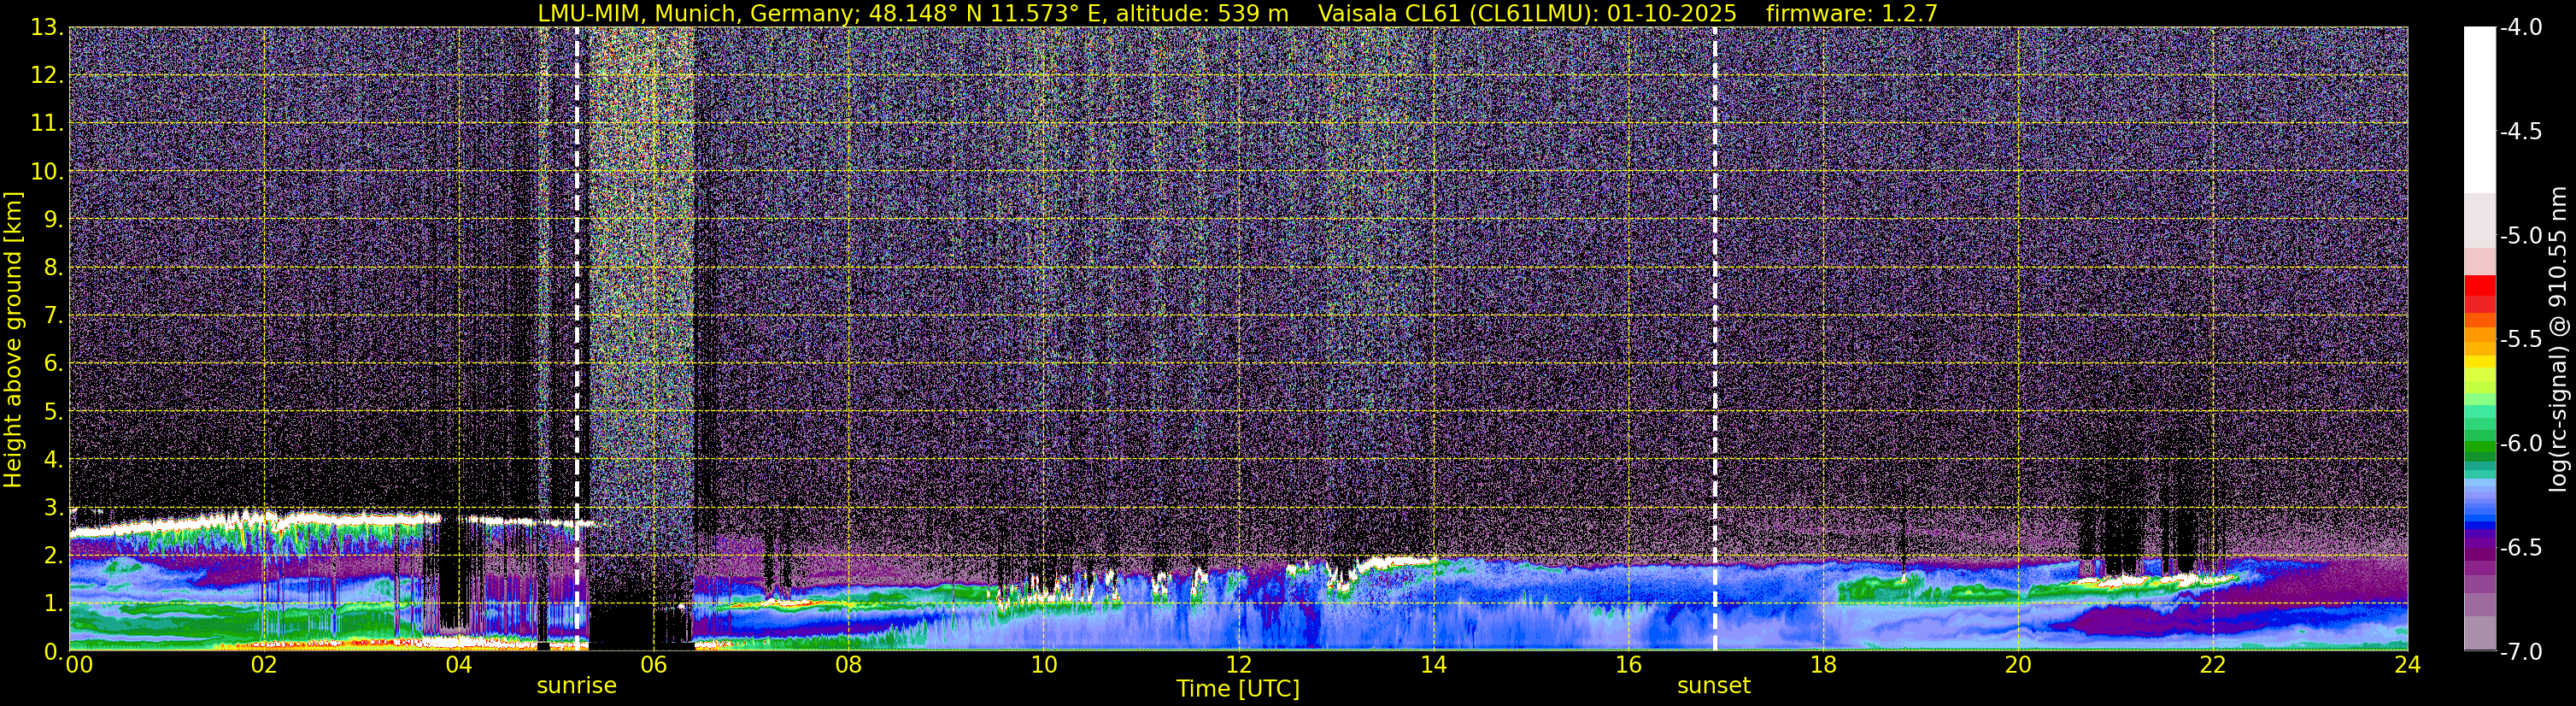Screen dimensions: 2576x706
Task: Click the colorbar tick label '-4.5'
Action: click(x=2521, y=131)
